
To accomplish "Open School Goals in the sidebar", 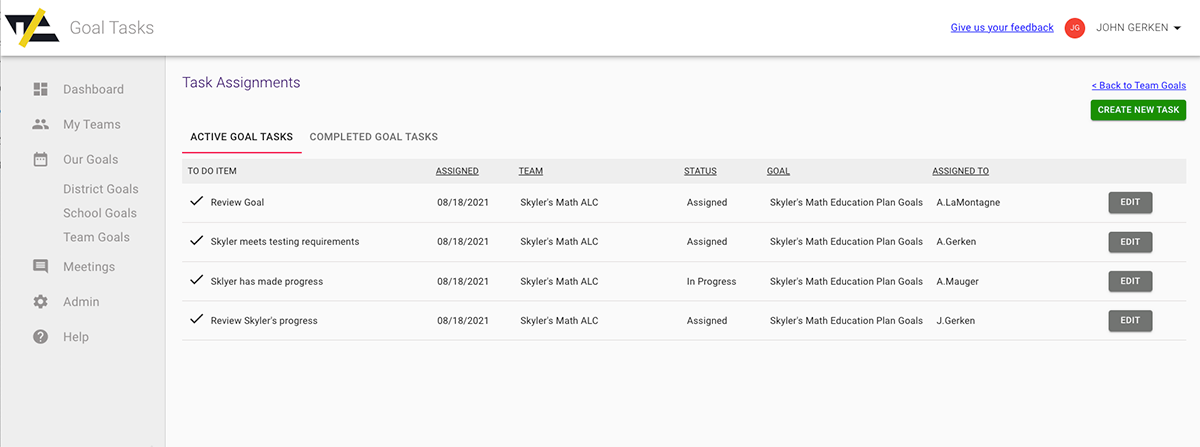I will coord(100,213).
